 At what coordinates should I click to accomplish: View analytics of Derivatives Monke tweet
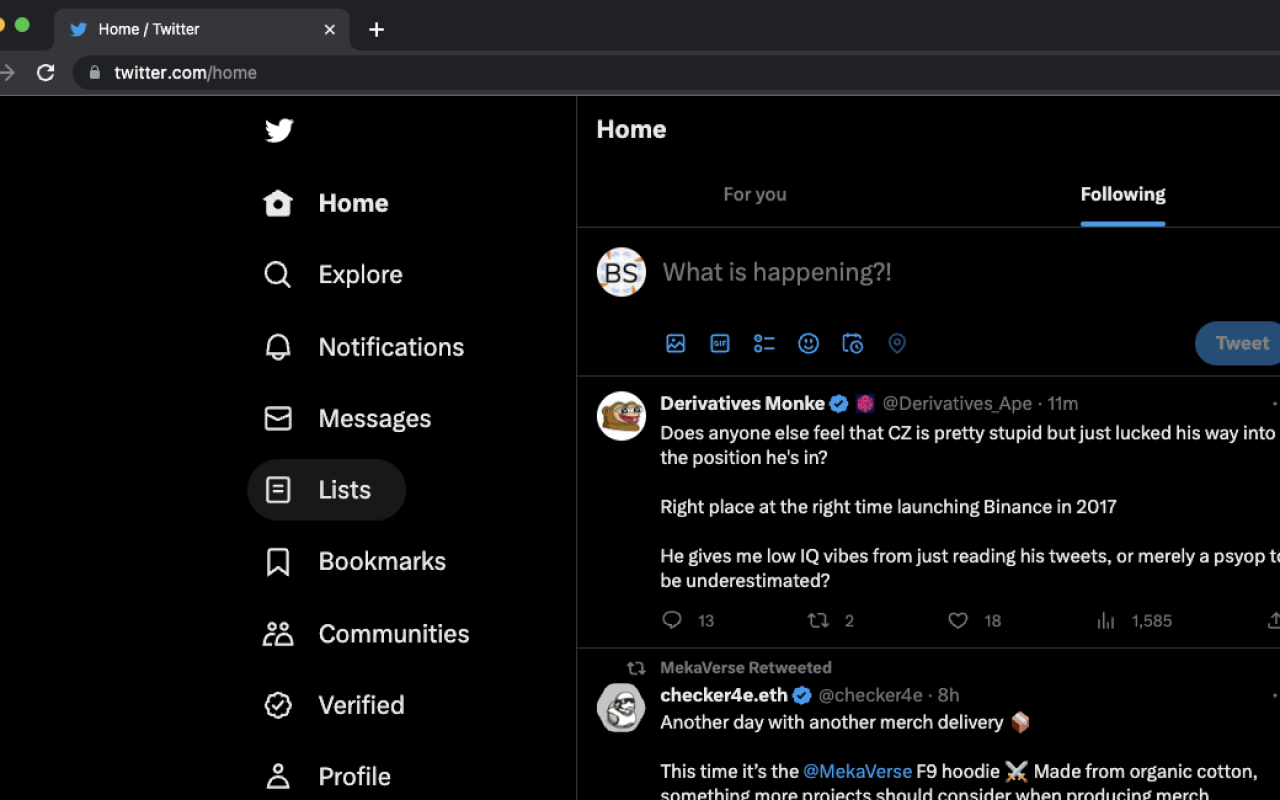1106,621
